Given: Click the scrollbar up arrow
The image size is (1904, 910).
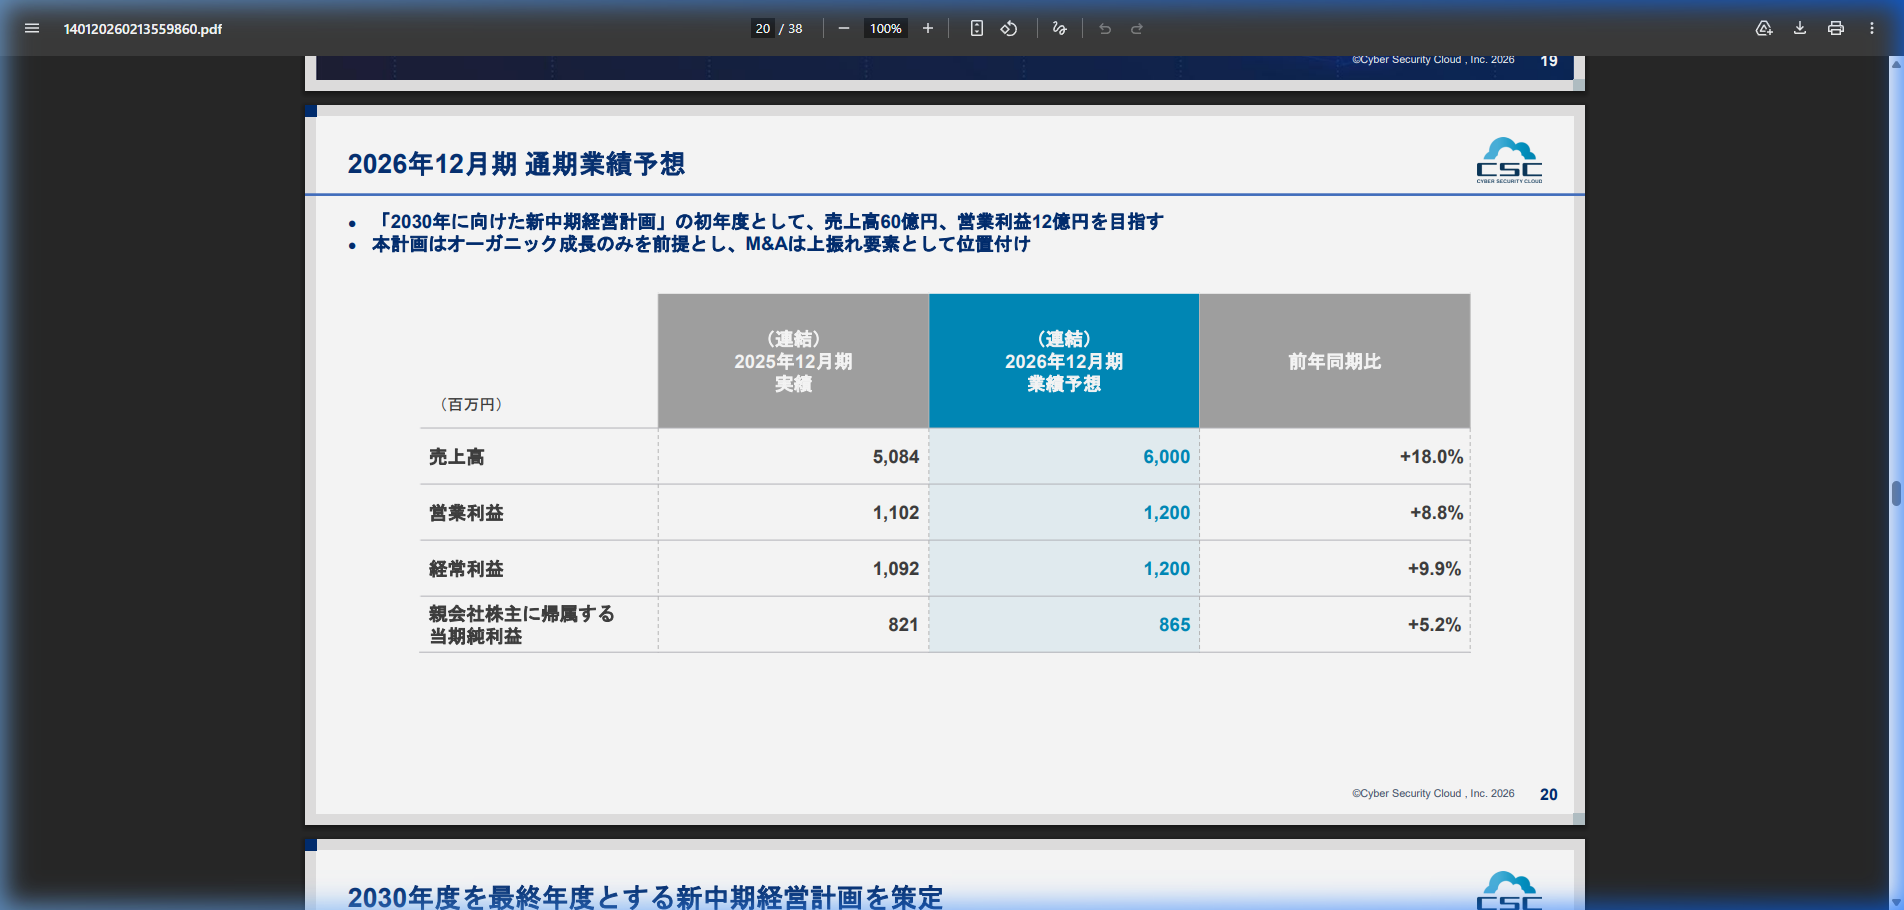Looking at the screenshot, I should (1896, 64).
